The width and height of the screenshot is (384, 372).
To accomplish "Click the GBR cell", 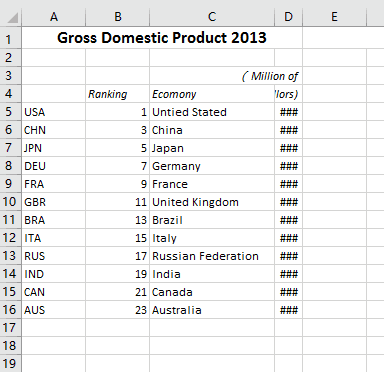I will (x=54, y=202).
